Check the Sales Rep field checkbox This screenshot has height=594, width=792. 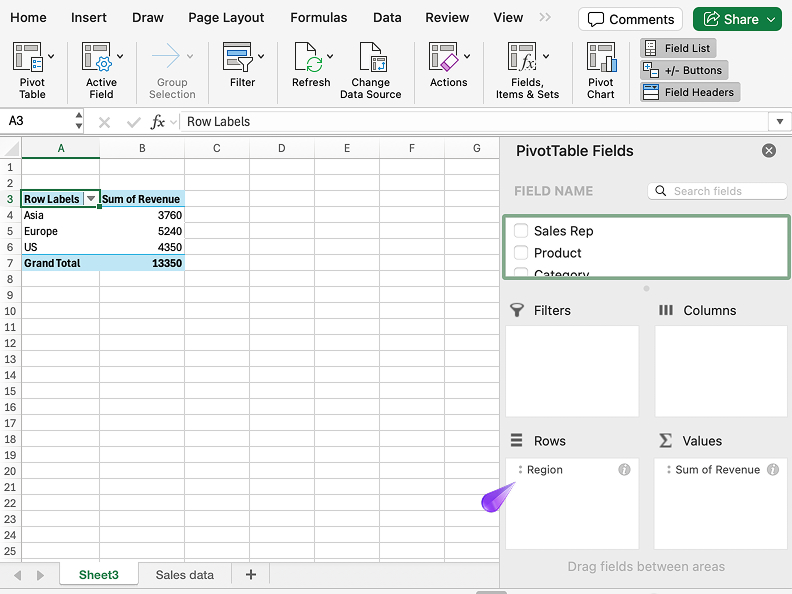tap(521, 231)
